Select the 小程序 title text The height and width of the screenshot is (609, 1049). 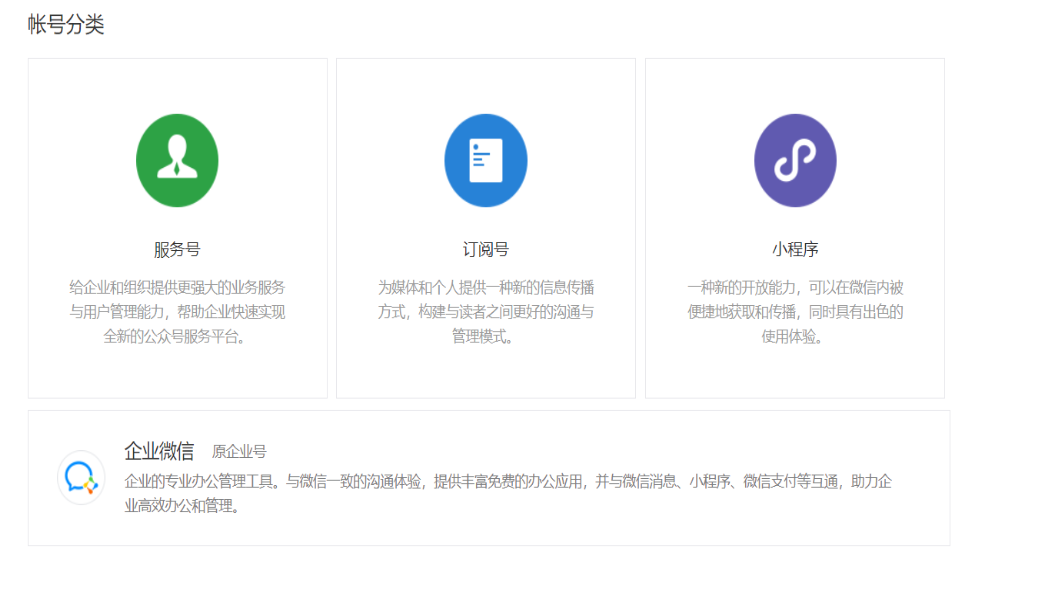(x=795, y=250)
